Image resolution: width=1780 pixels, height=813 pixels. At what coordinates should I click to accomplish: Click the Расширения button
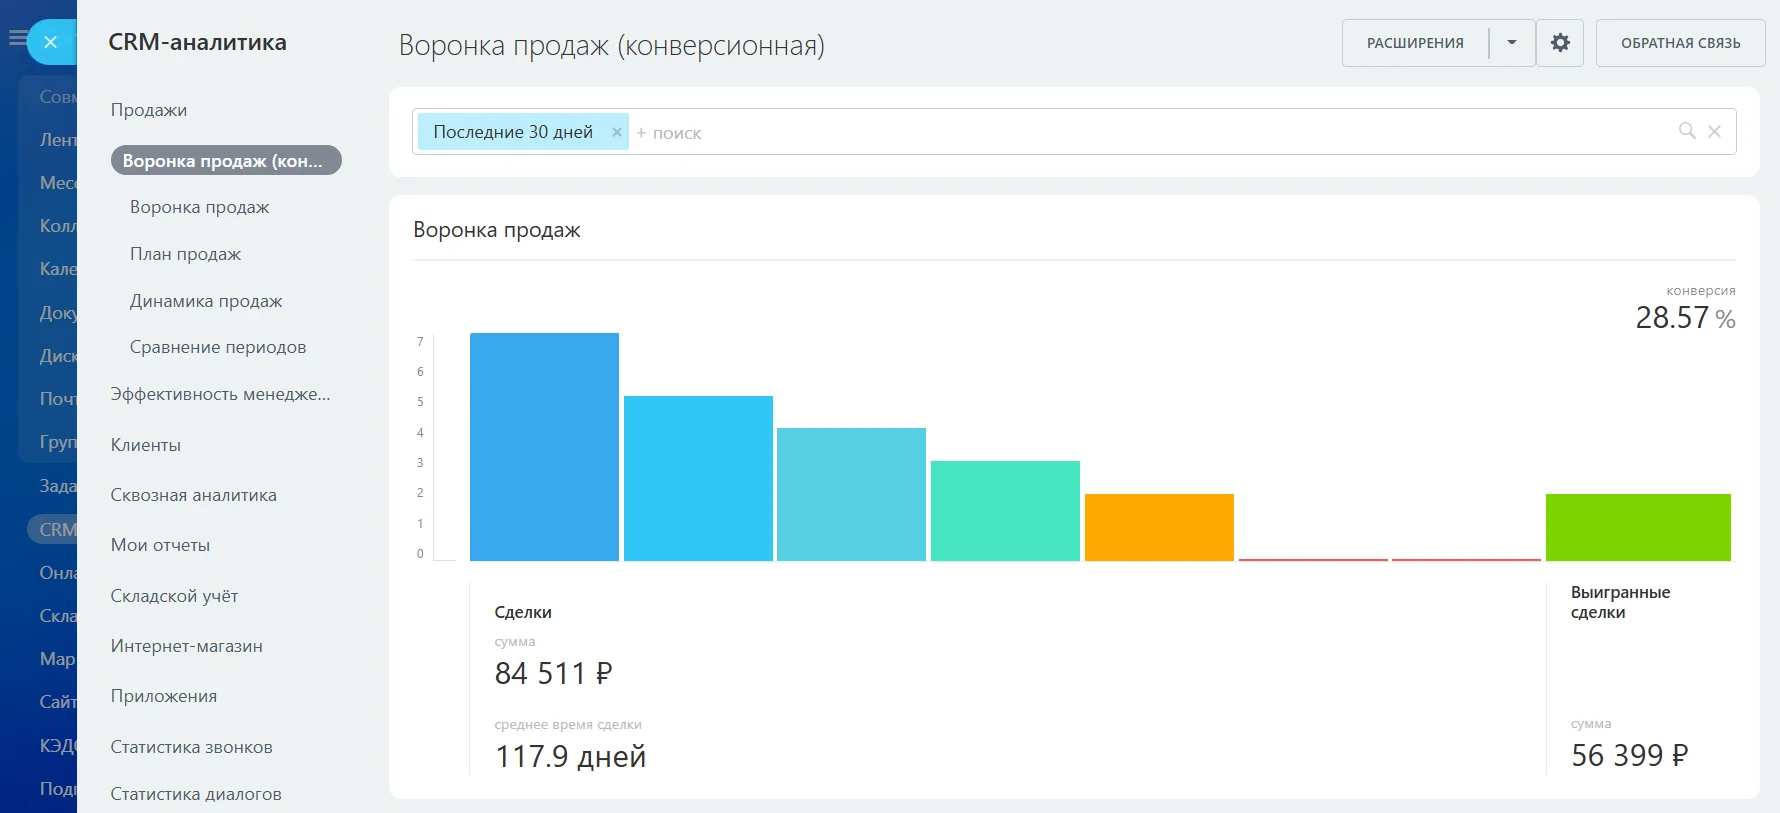click(1415, 43)
